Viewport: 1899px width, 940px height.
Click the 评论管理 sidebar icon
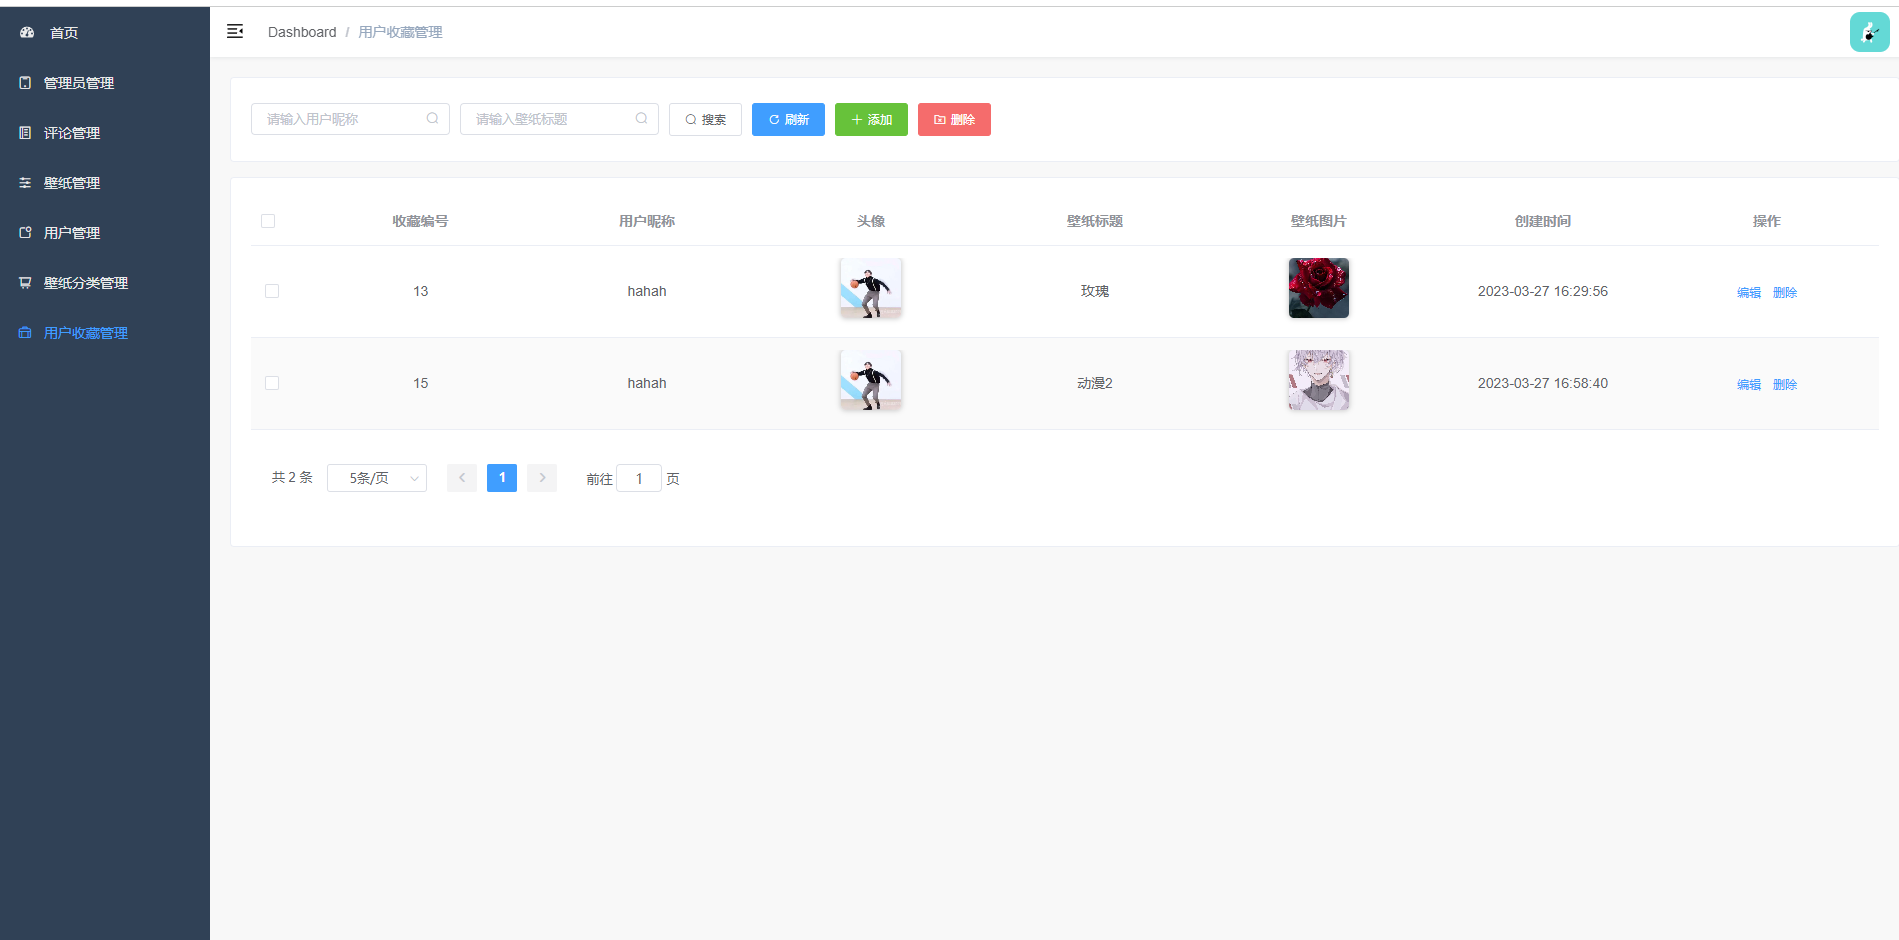[26, 133]
